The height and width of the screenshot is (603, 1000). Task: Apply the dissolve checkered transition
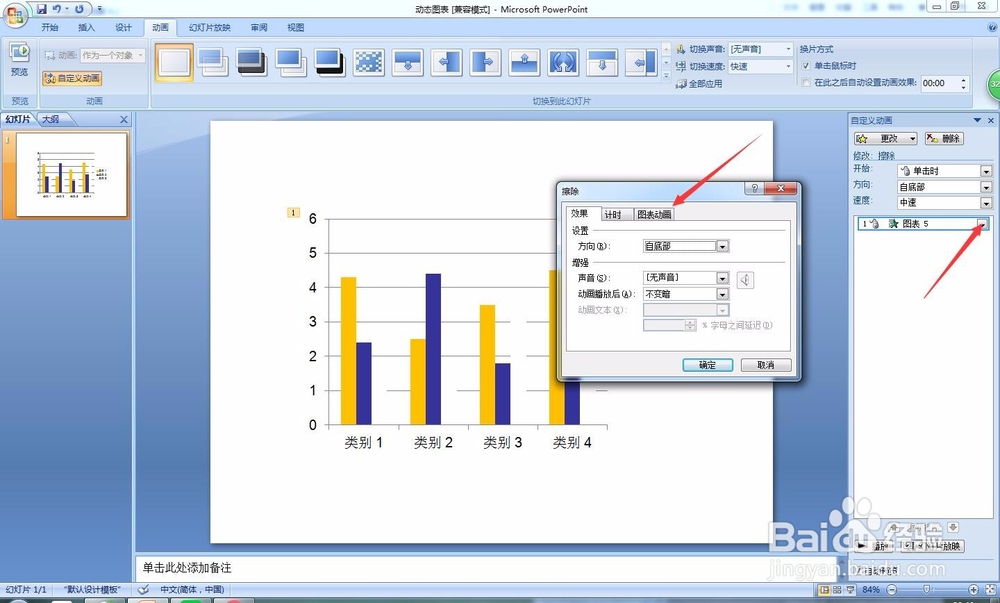[x=369, y=62]
